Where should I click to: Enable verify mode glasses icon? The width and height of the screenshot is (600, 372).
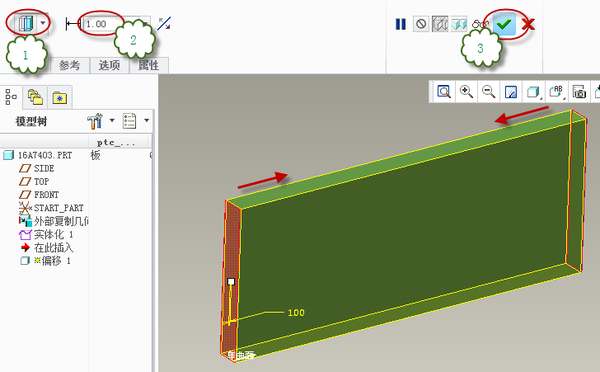479,24
